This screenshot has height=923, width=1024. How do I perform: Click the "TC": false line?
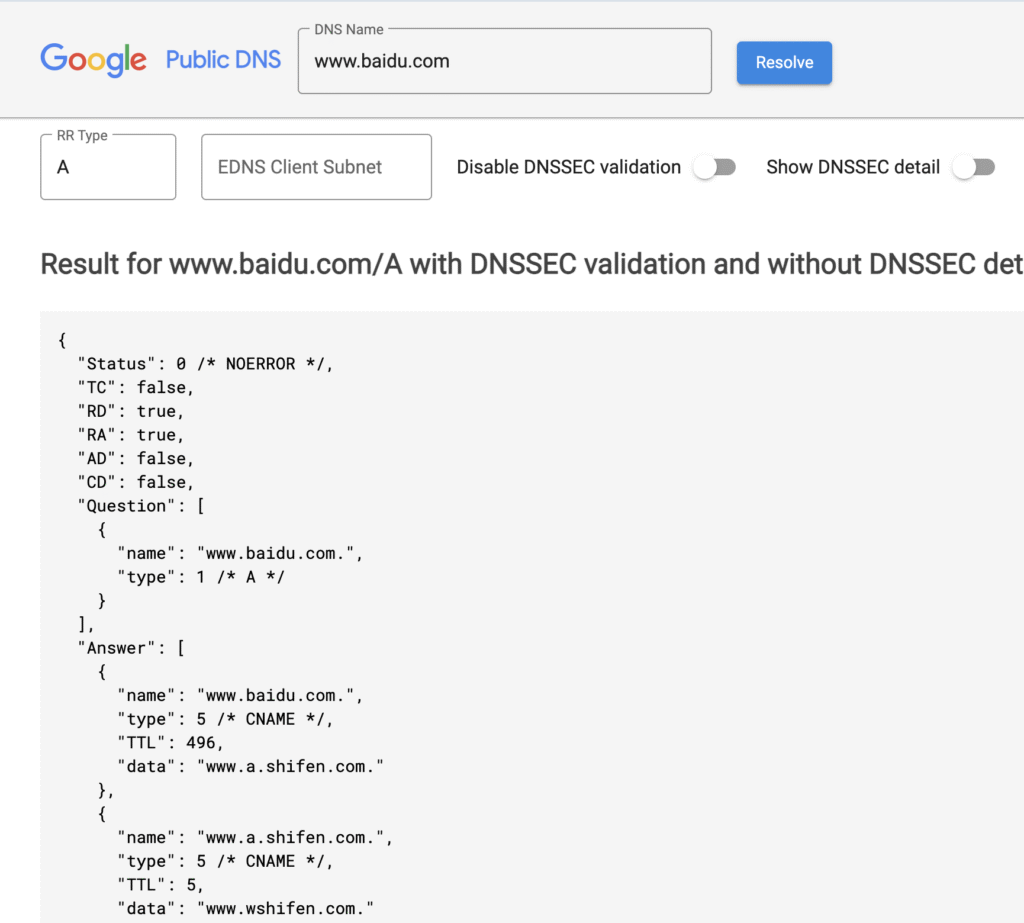135,387
